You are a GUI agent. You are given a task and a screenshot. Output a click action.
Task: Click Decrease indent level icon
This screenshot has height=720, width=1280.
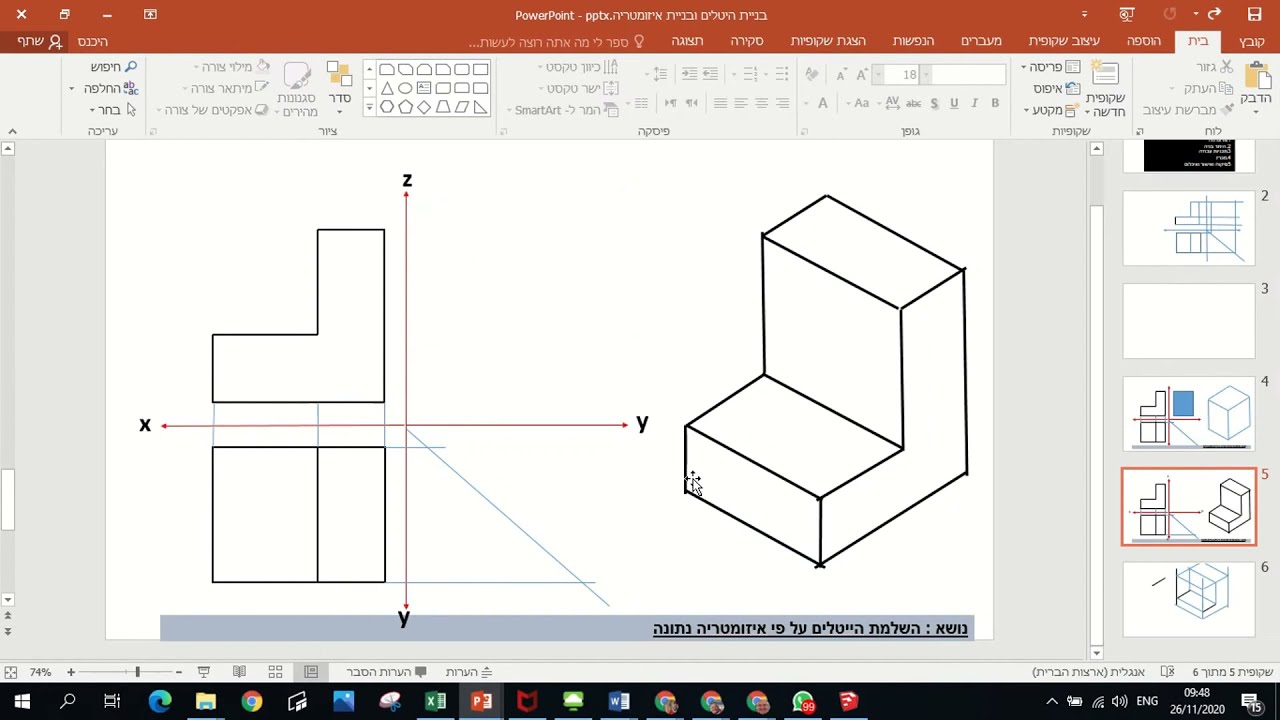[x=710, y=75]
